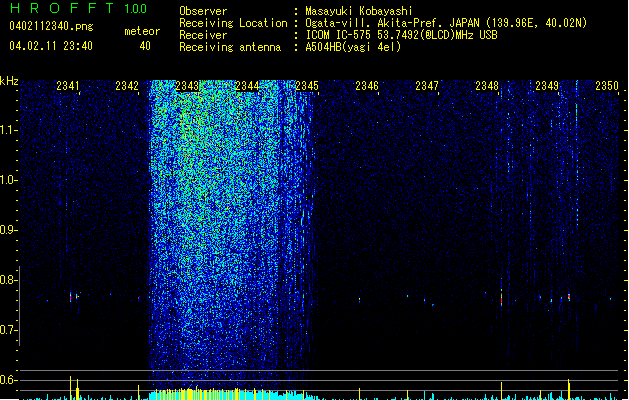Click the 1.1 frequency axis label
The width and height of the screenshot is (629, 400).
(8, 130)
